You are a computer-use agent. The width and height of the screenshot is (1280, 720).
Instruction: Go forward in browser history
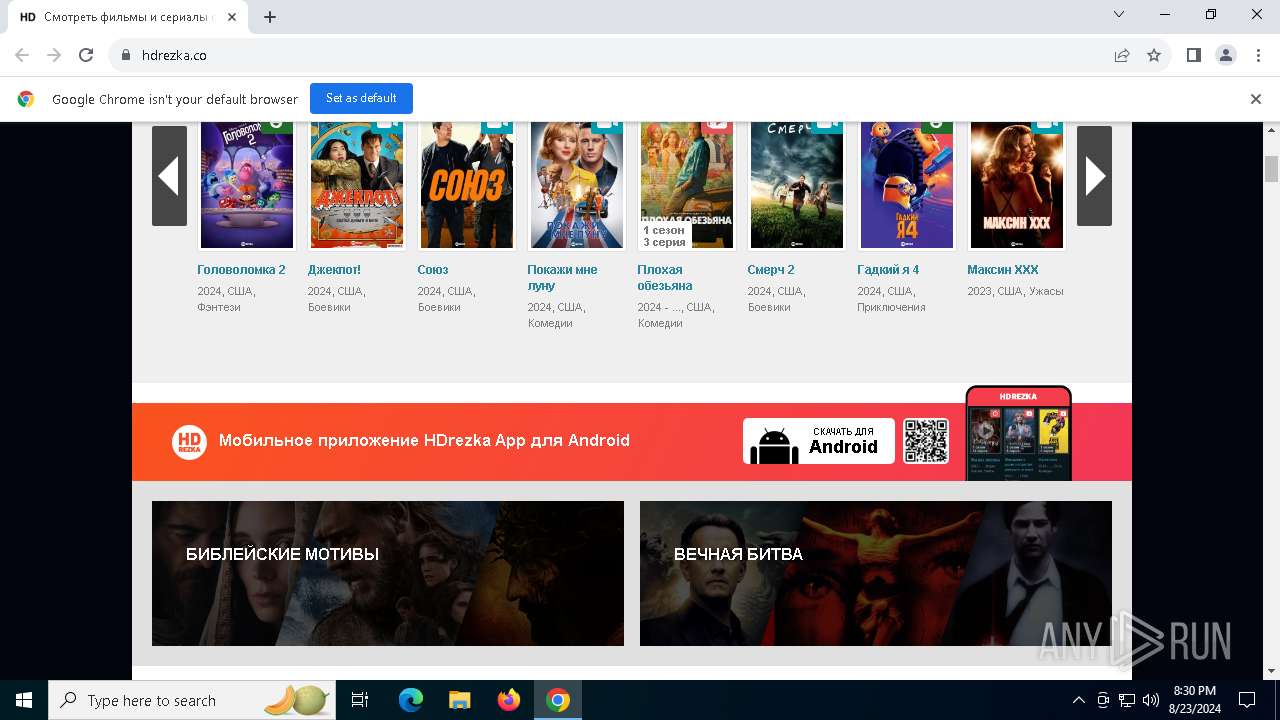point(54,55)
